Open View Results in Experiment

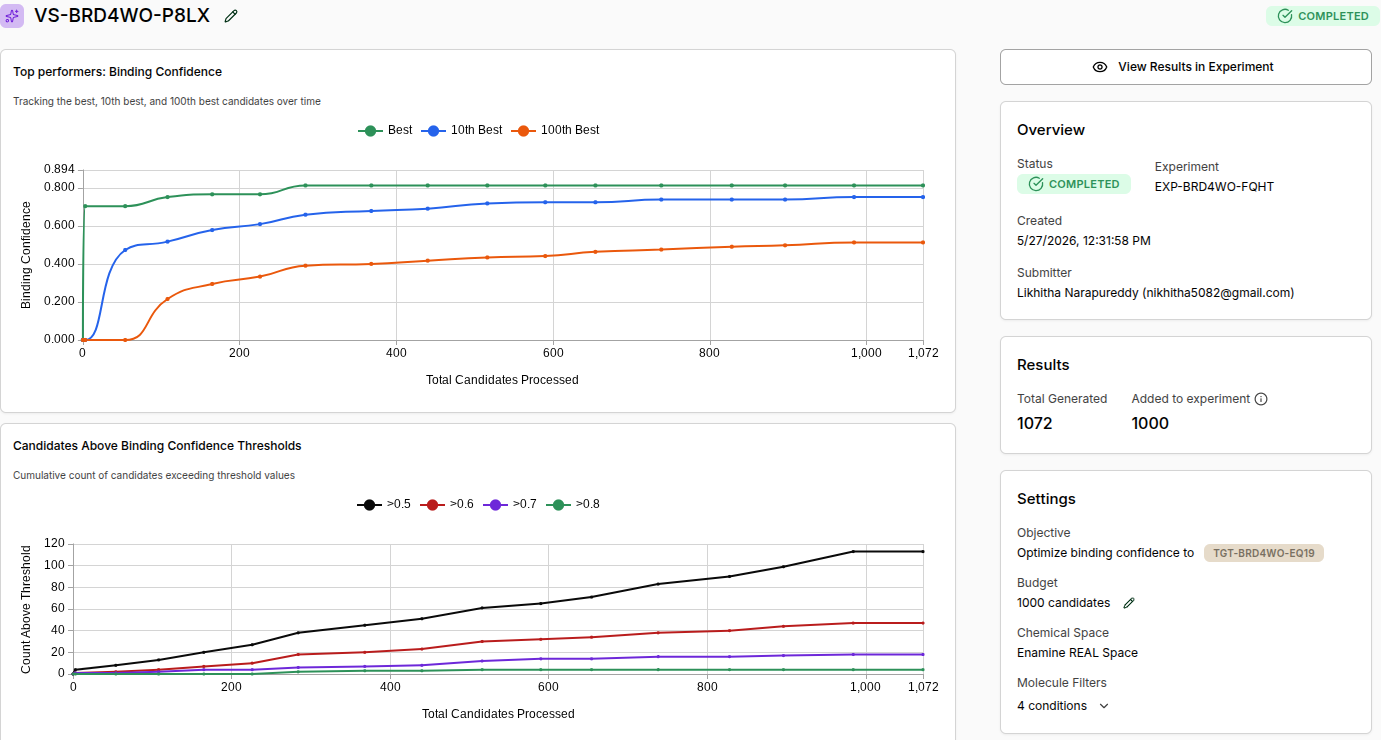(1185, 67)
